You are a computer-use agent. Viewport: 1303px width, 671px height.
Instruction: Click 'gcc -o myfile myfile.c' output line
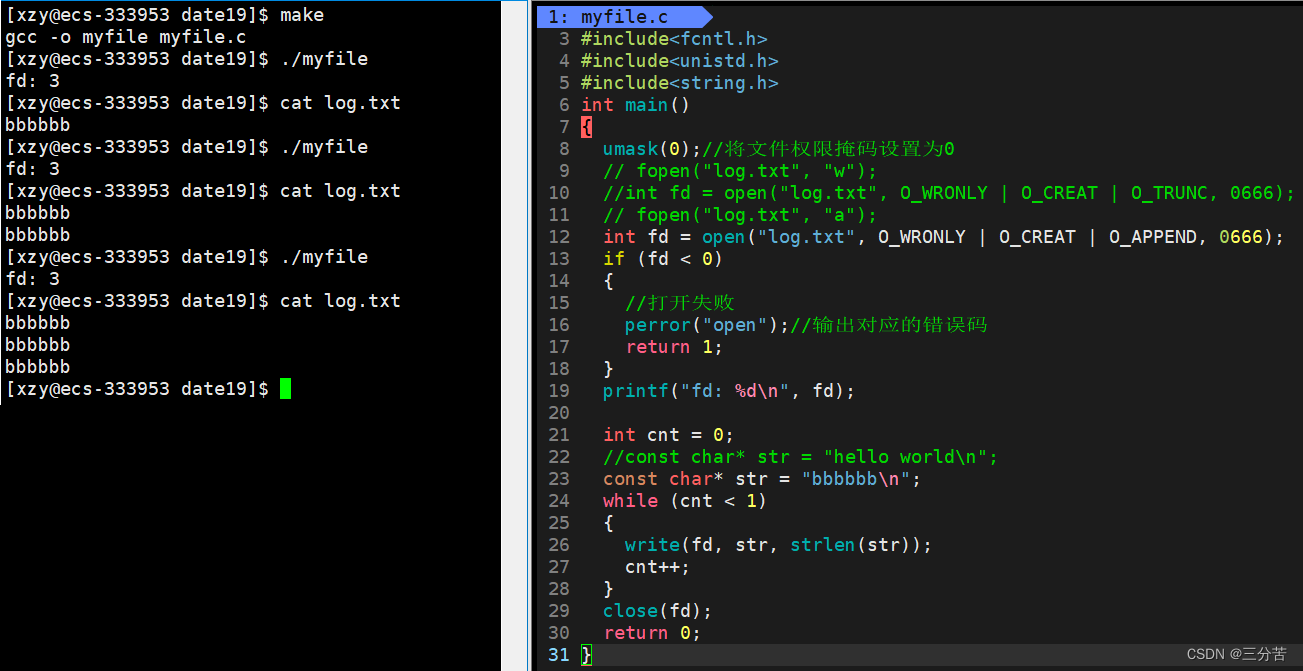(126, 37)
